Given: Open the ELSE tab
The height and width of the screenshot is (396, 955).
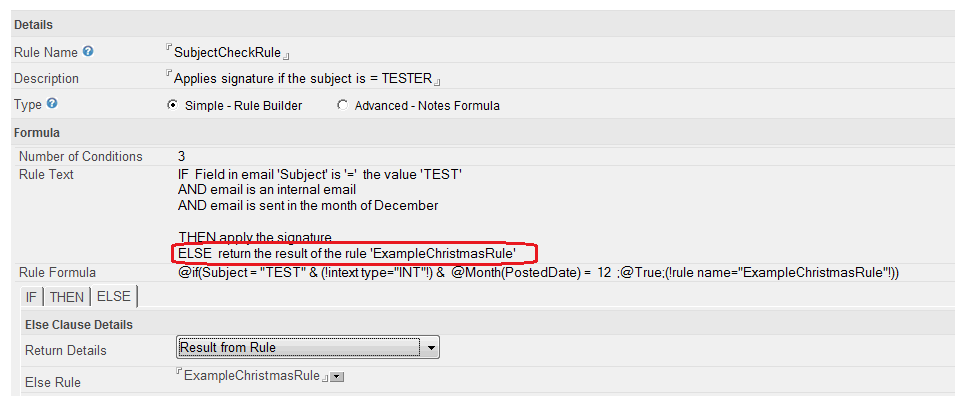Looking at the screenshot, I should tap(114, 297).
